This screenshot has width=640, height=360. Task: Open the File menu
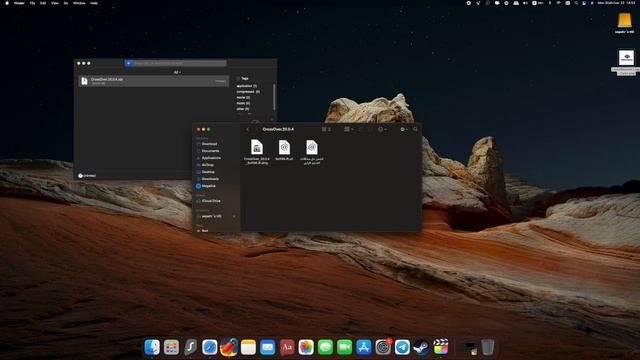click(32, 3)
